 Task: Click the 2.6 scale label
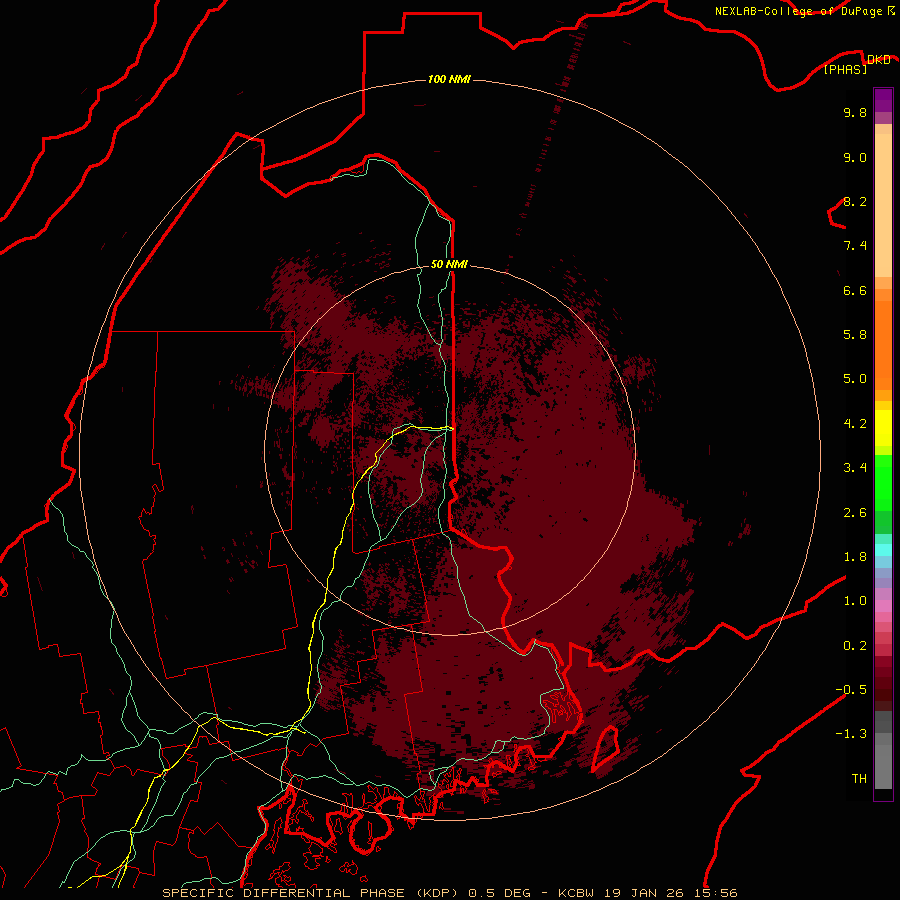click(855, 513)
